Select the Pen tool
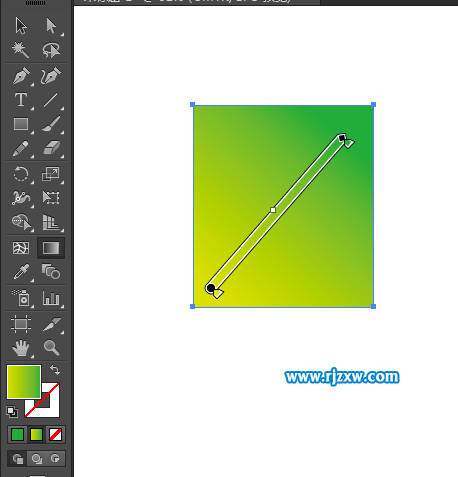 (x=21, y=75)
